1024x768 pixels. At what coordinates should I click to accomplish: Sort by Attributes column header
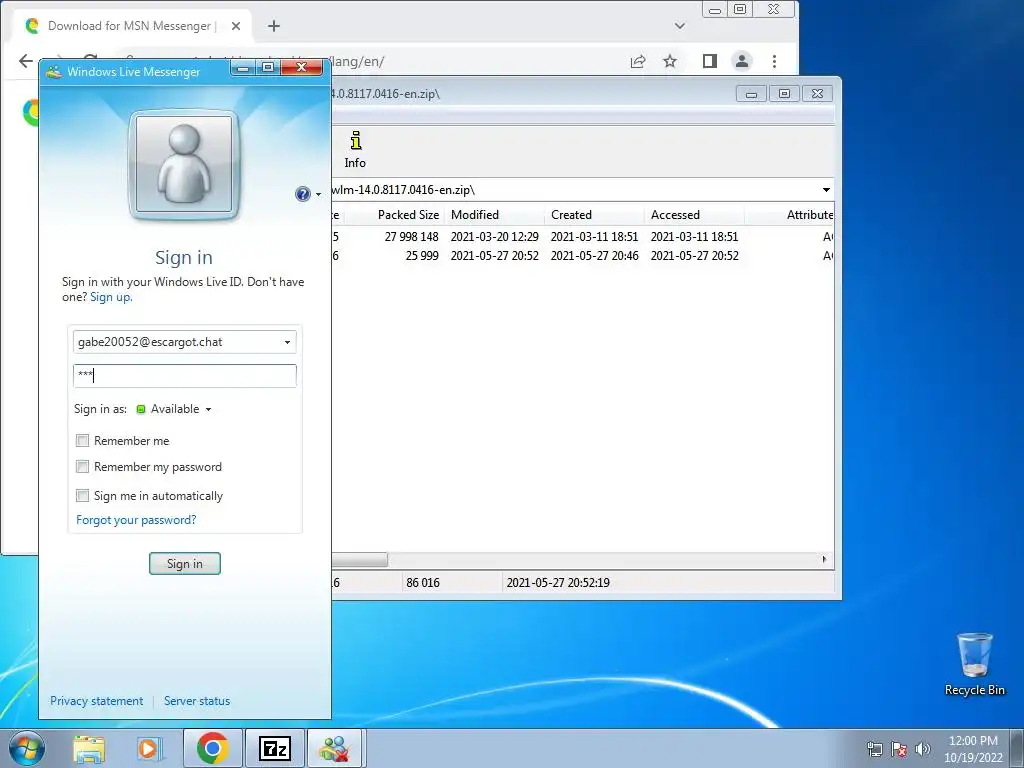[x=790, y=215]
